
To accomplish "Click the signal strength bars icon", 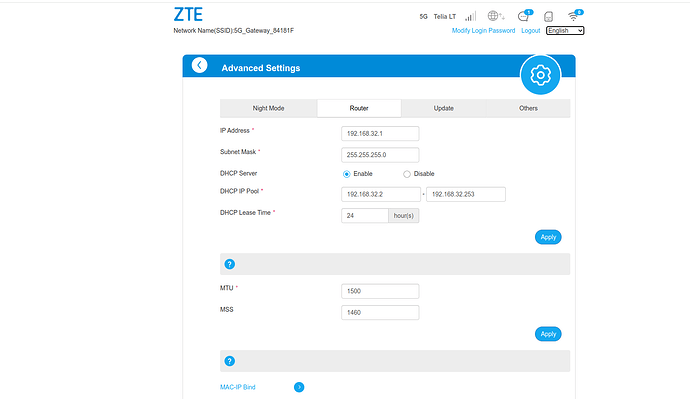I will (x=470, y=16).
